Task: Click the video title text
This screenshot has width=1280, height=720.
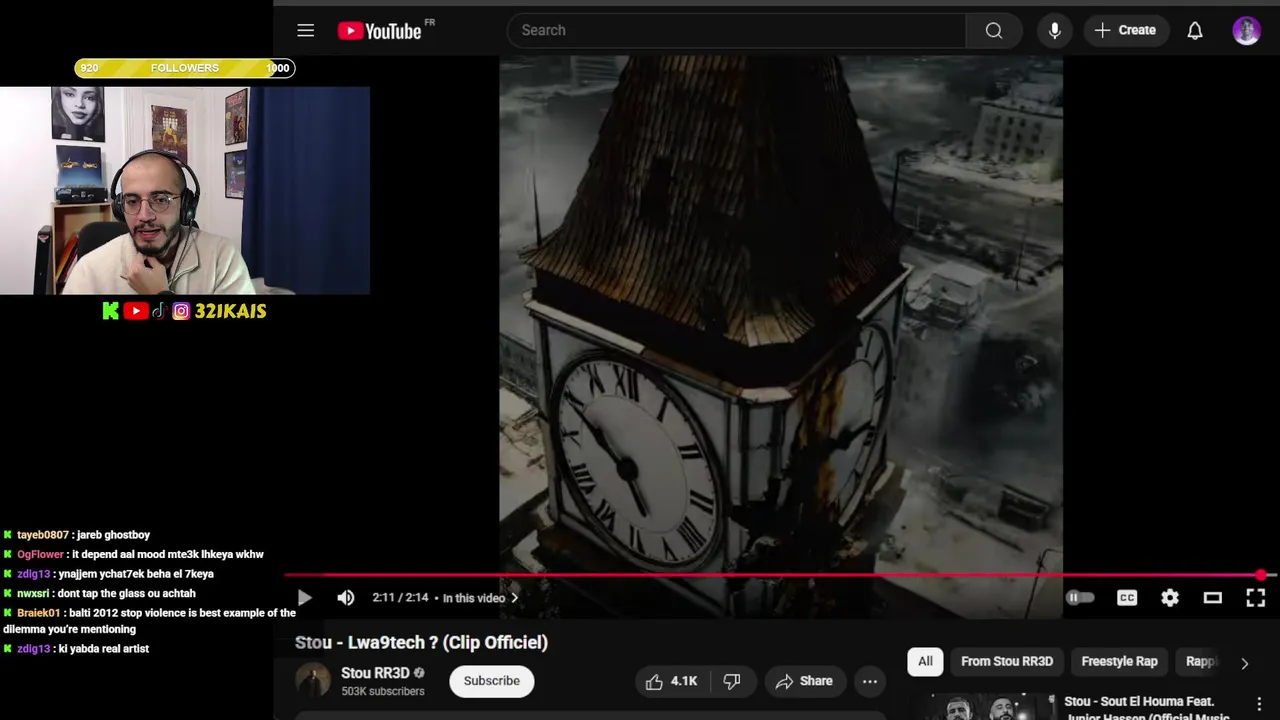Action: coord(421,642)
